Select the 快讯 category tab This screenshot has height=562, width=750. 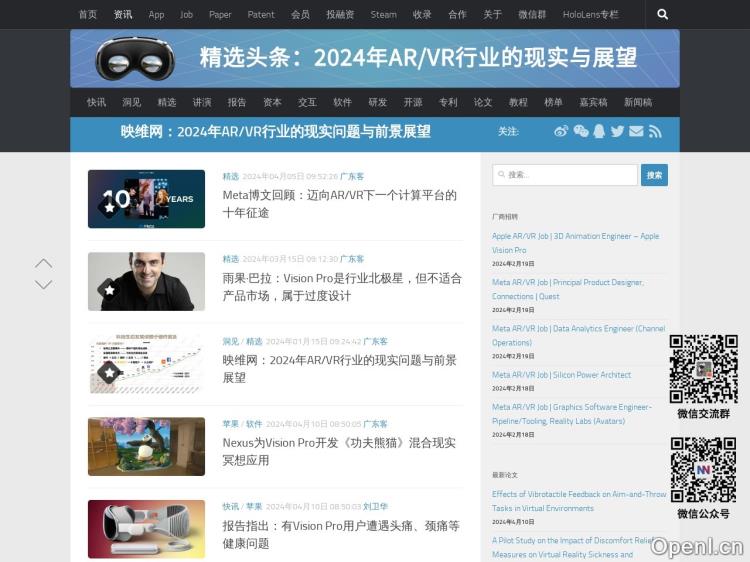coord(96,102)
